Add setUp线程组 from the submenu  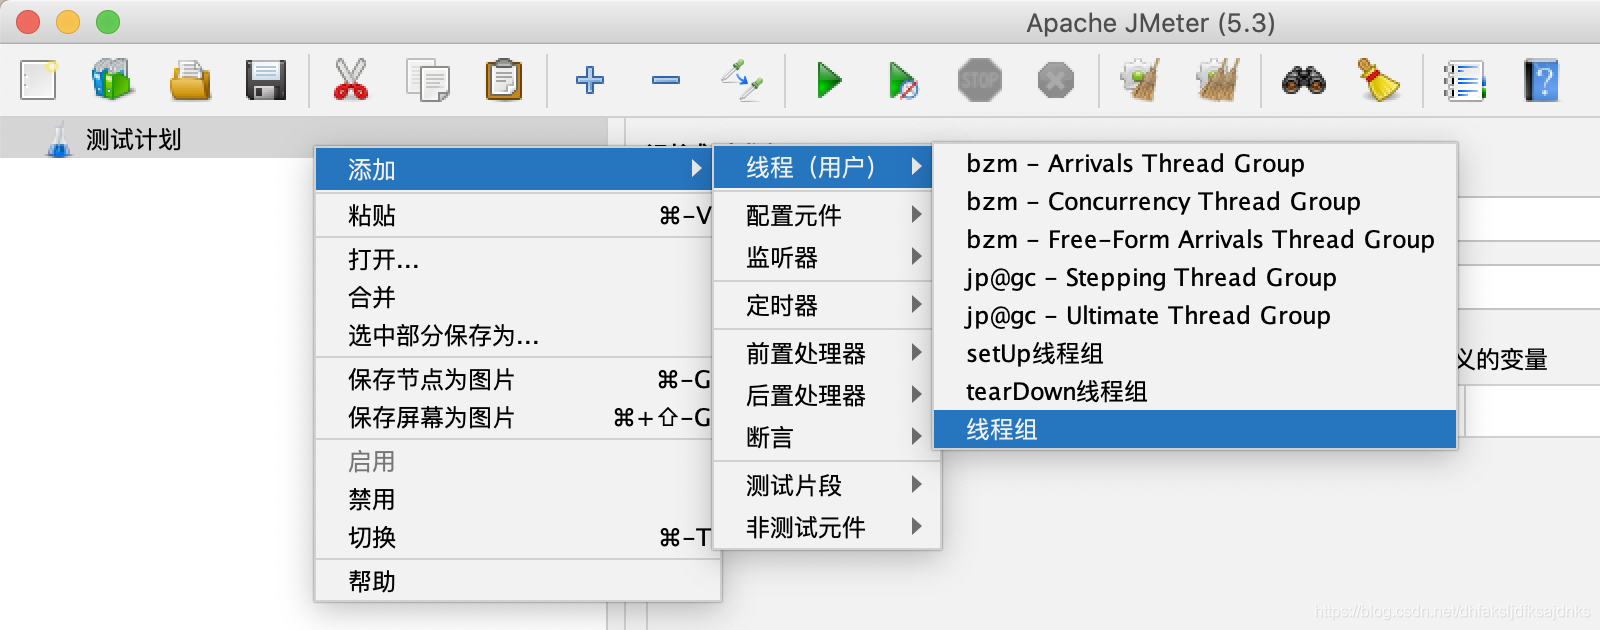click(x=1194, y=353)
